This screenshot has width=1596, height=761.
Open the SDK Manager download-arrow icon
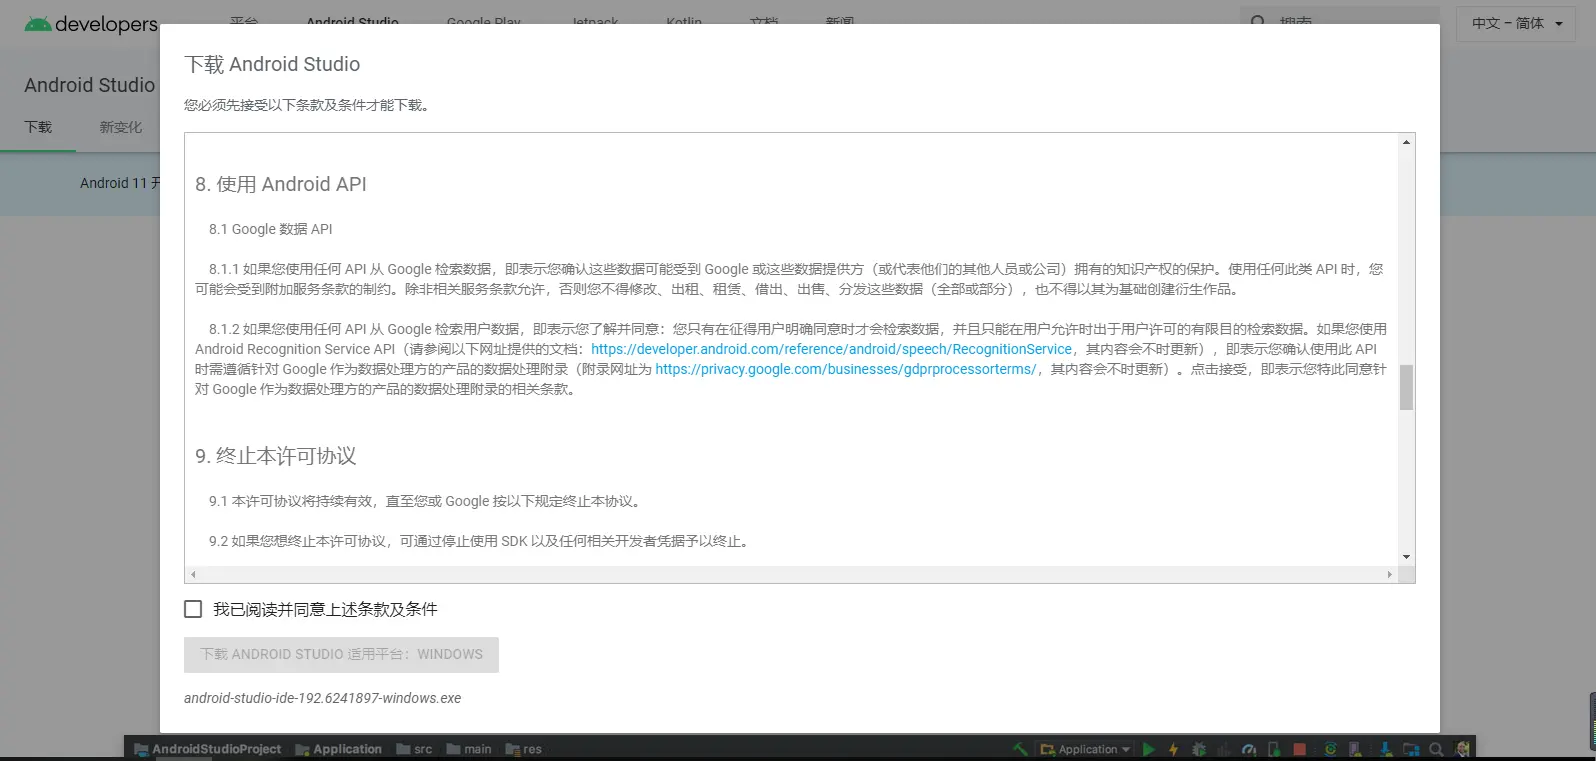tap(1386, 749)
